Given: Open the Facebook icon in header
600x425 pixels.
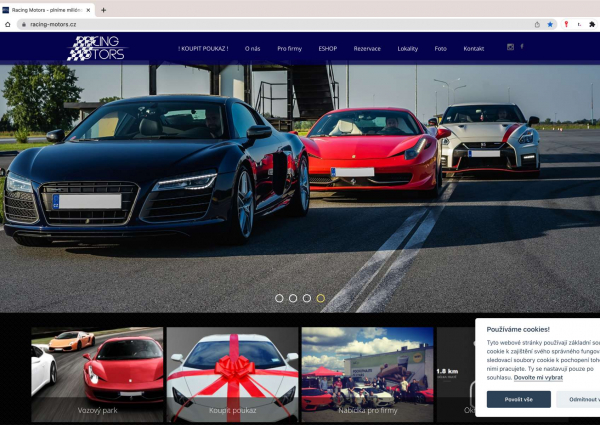Looking at the screenshot, I should pos(522,47).
